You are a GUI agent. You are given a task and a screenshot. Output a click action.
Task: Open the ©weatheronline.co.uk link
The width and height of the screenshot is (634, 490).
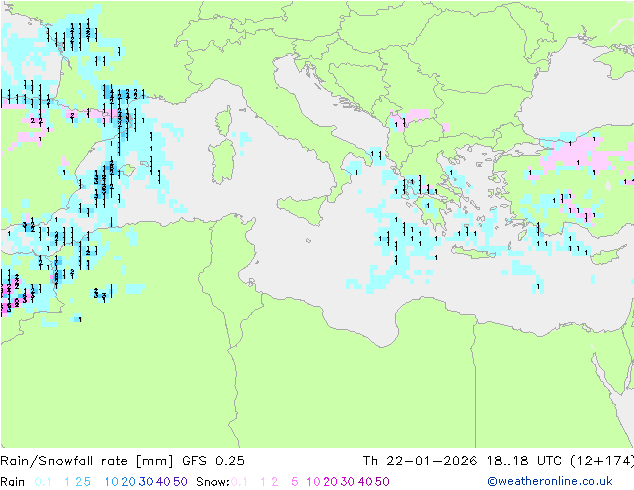[x=550, y=481]
